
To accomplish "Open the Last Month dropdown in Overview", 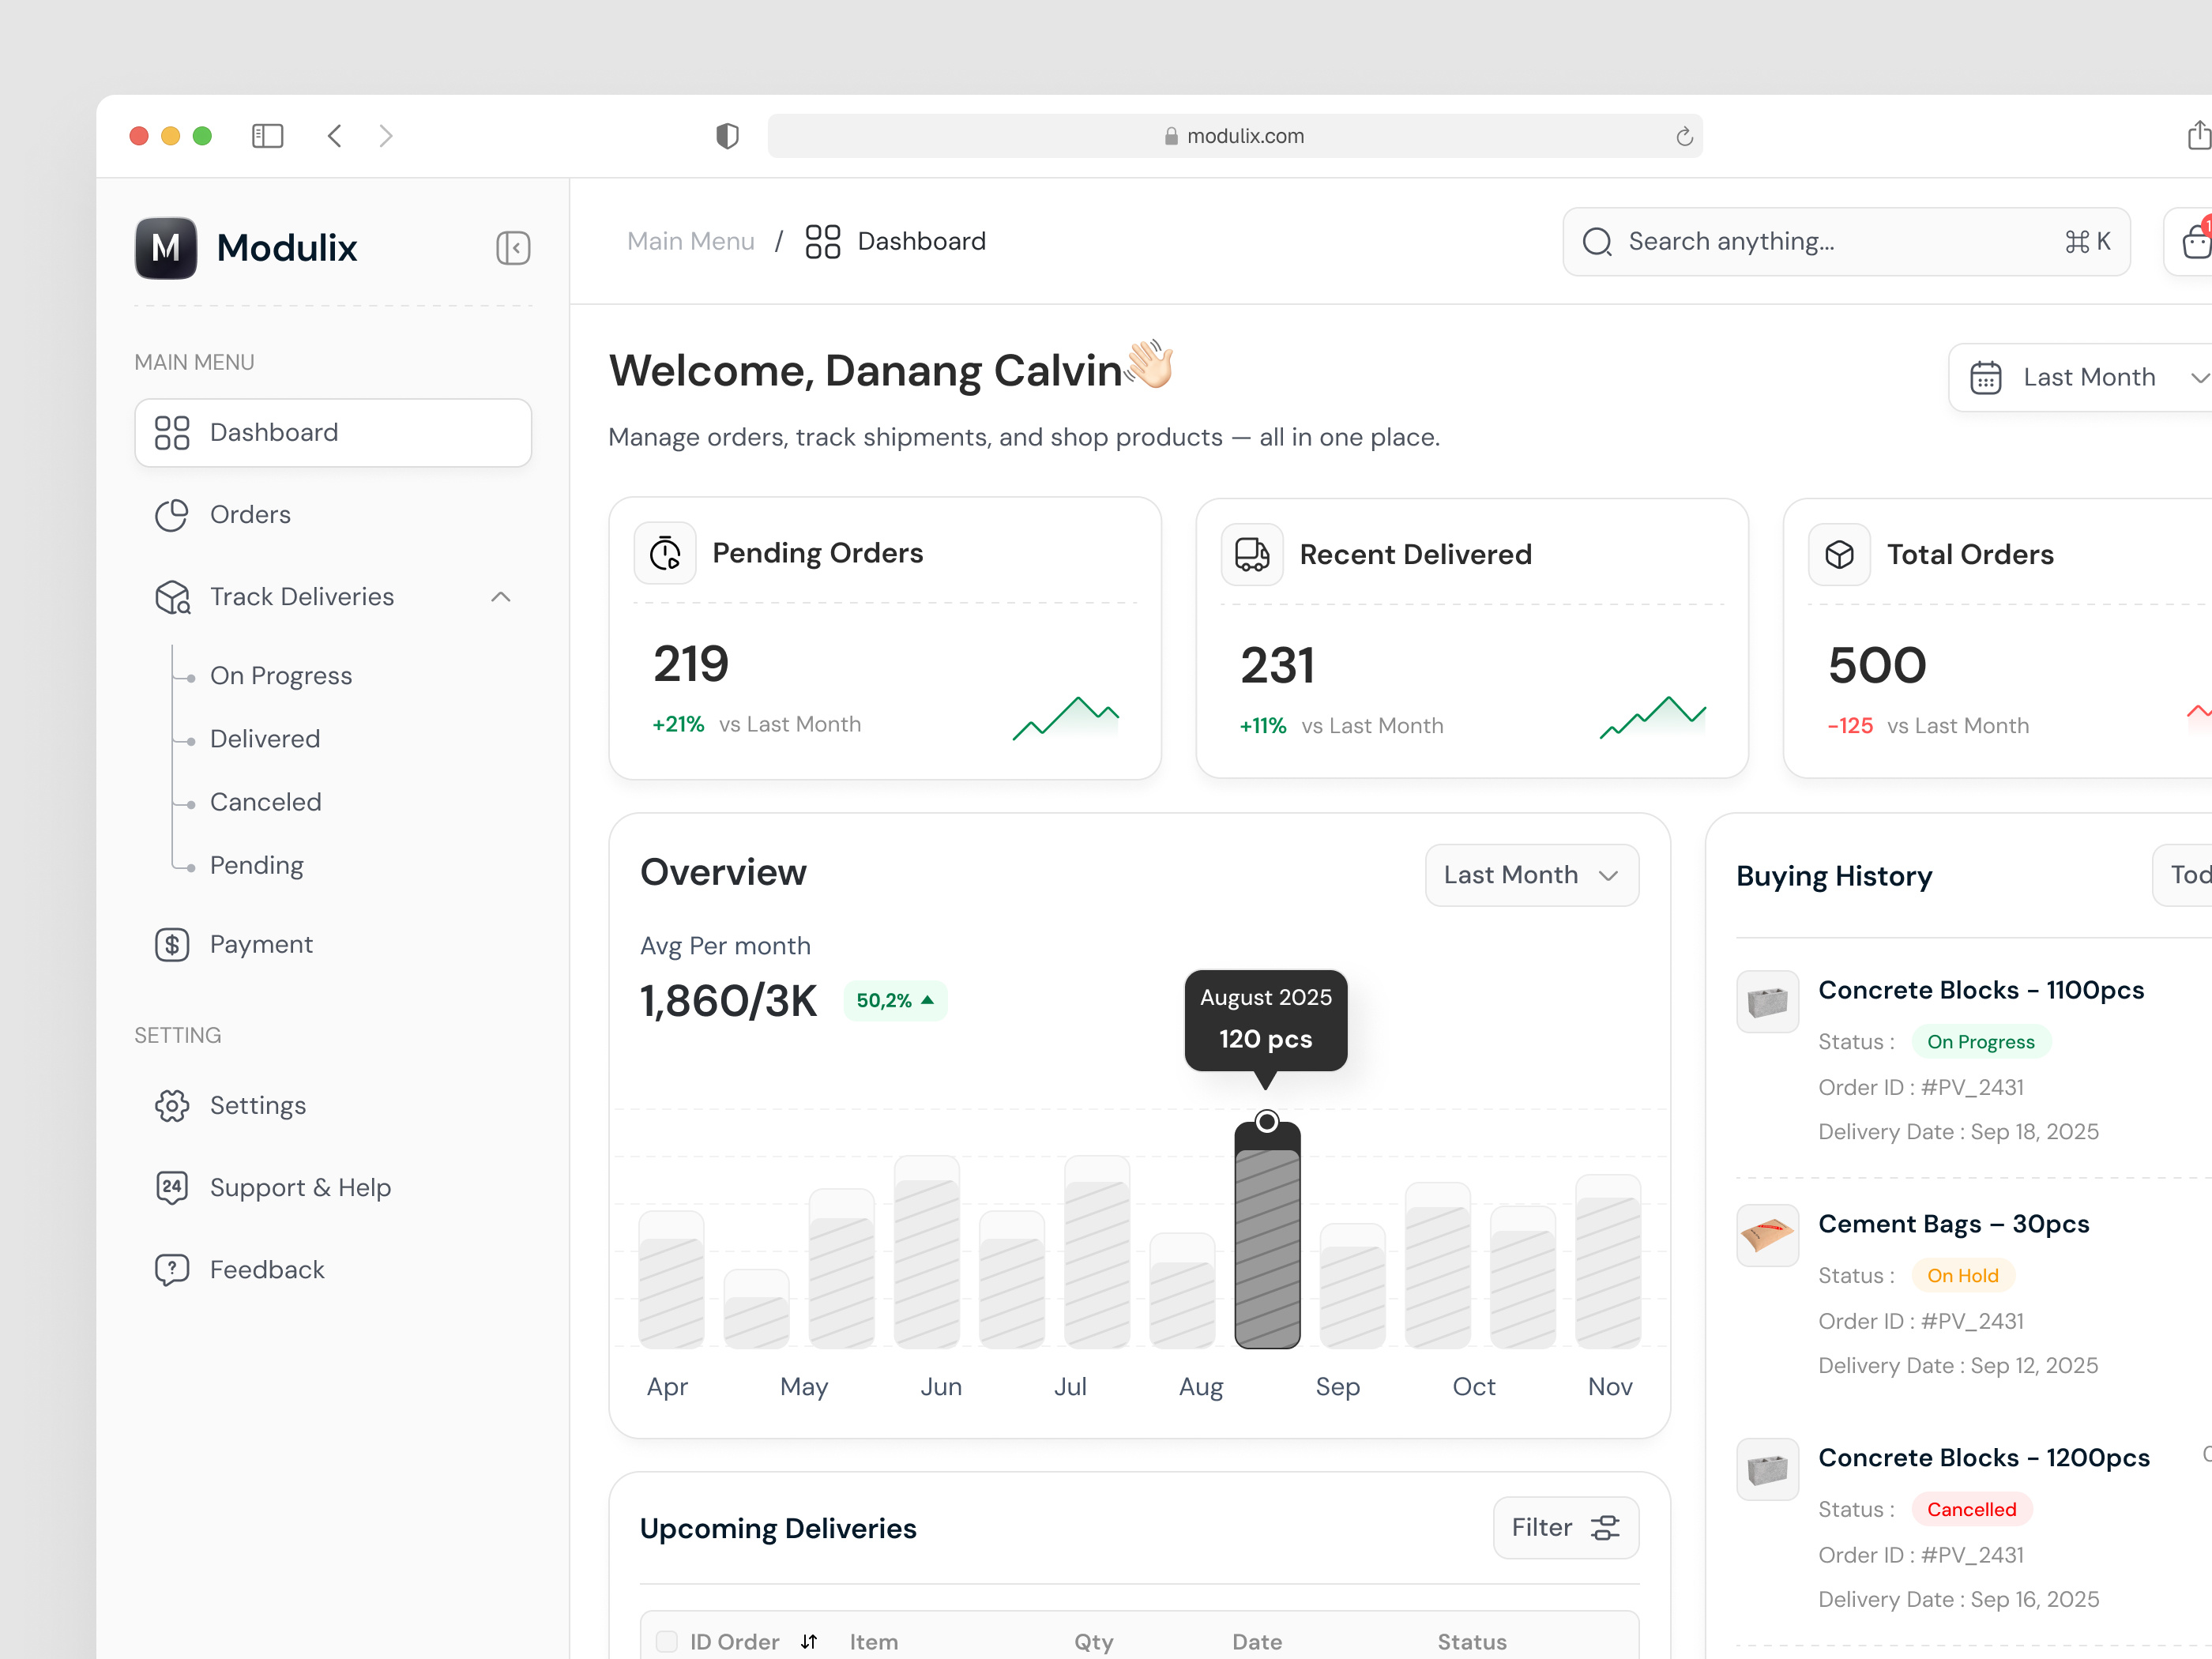I will tap(1531, 874).
